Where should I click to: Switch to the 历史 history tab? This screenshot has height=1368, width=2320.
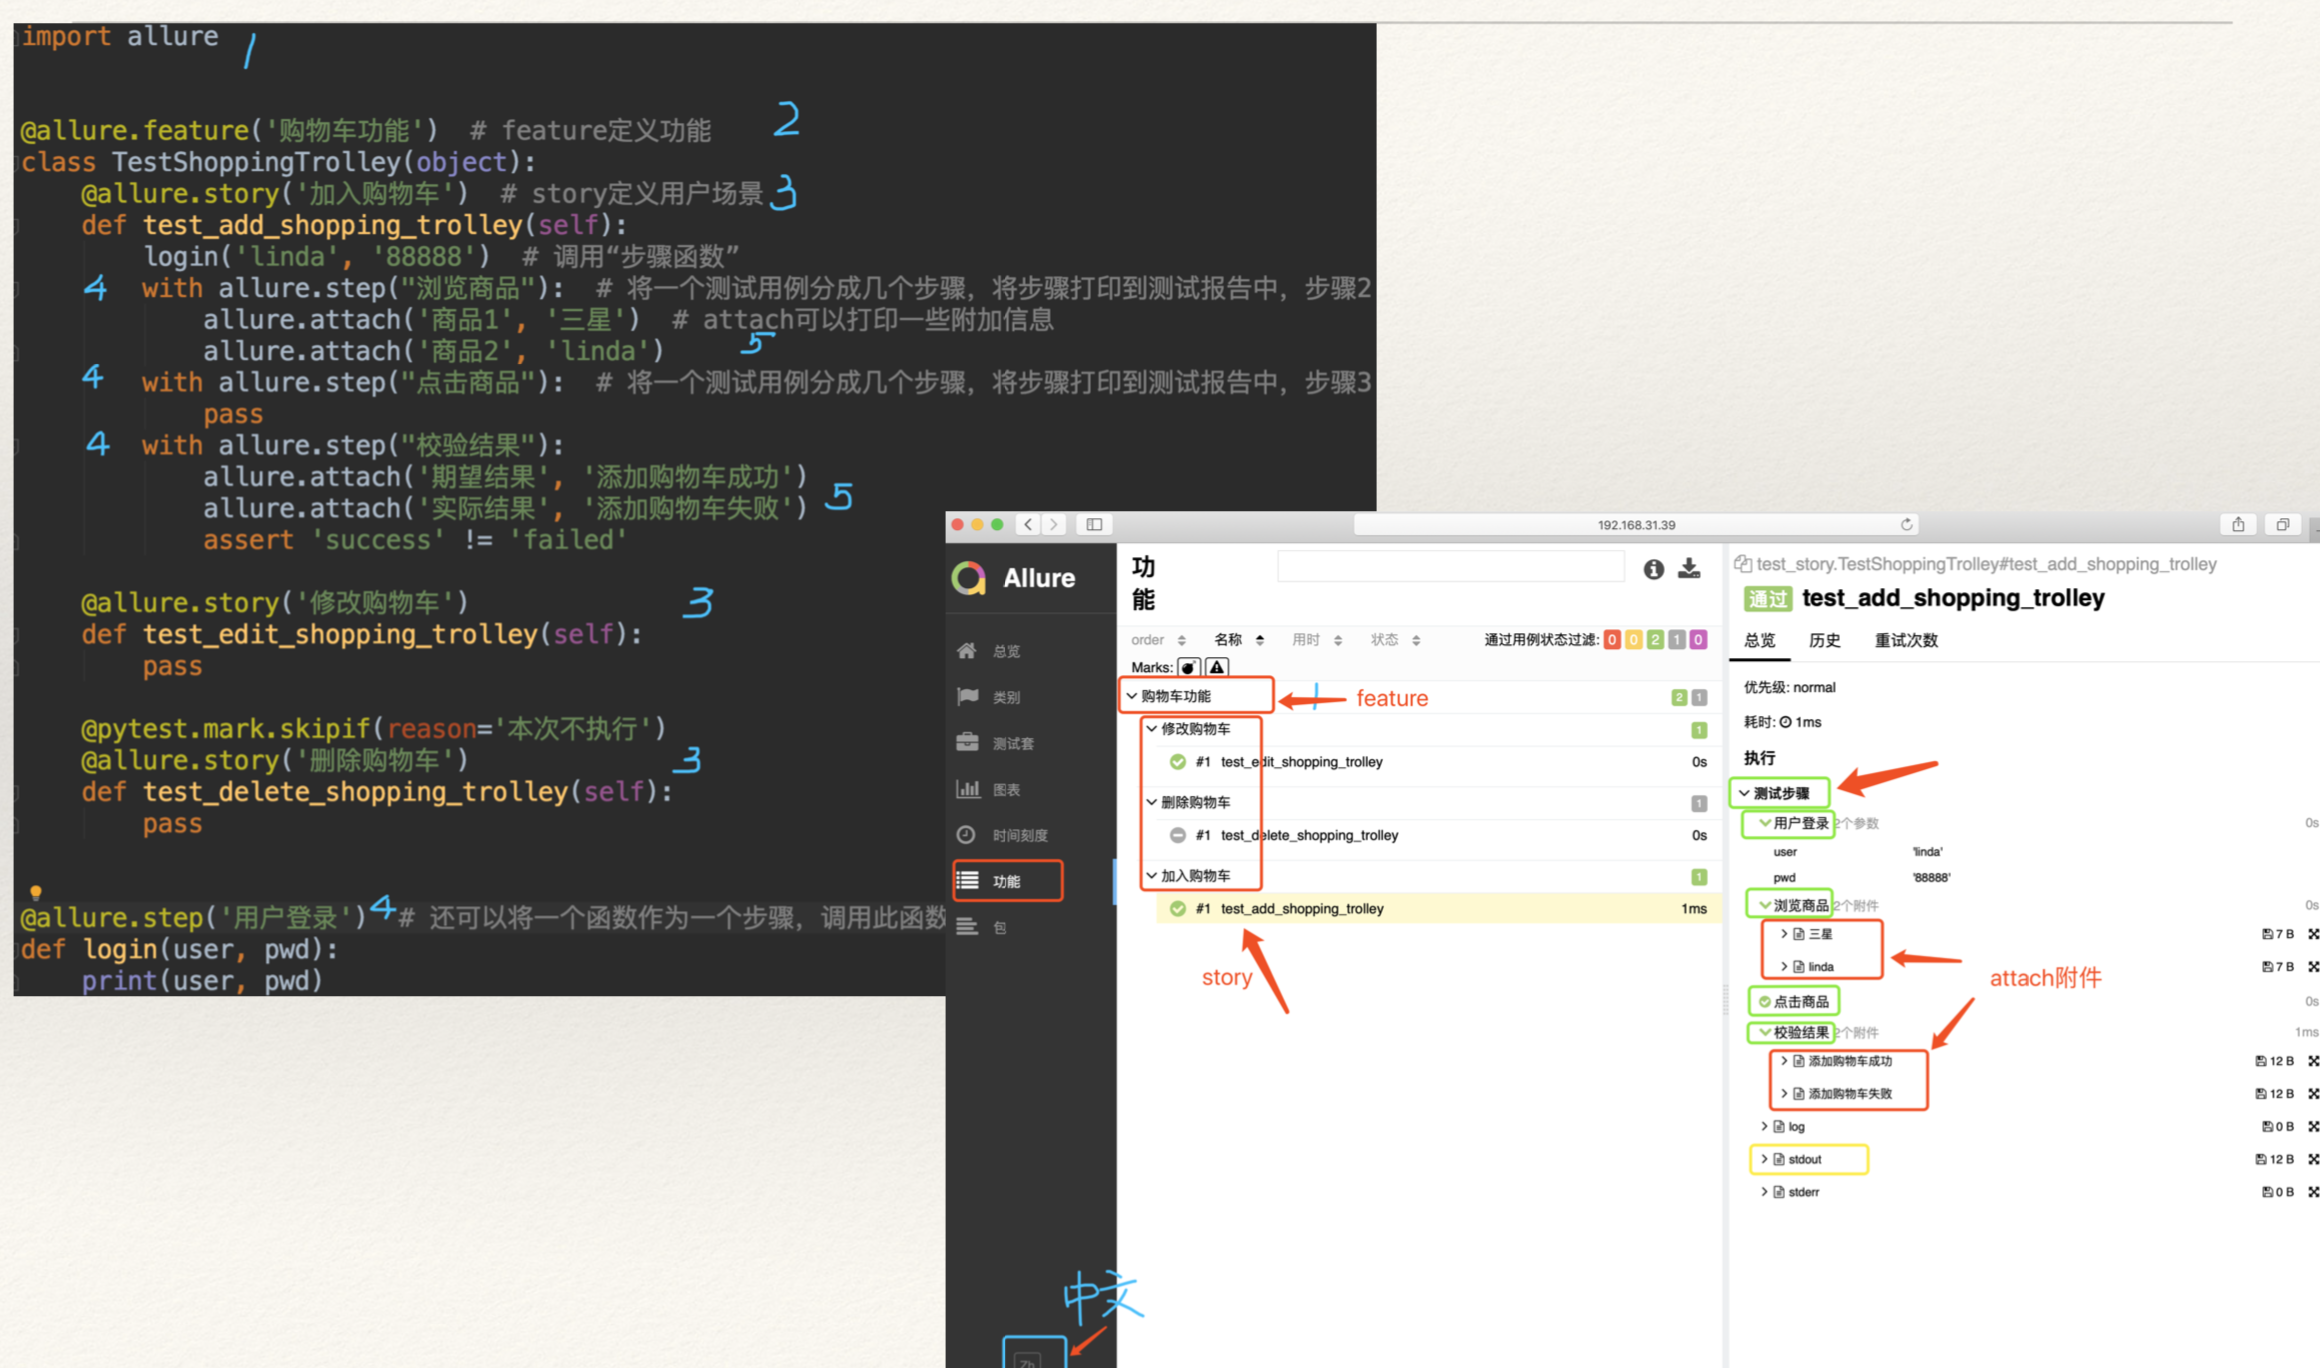click(1824, 640)
